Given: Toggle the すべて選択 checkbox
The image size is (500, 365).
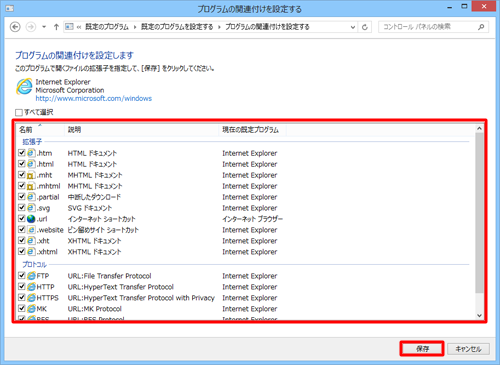Looking at the screenshot, I should pyautogui.click(x=19, y=112).
